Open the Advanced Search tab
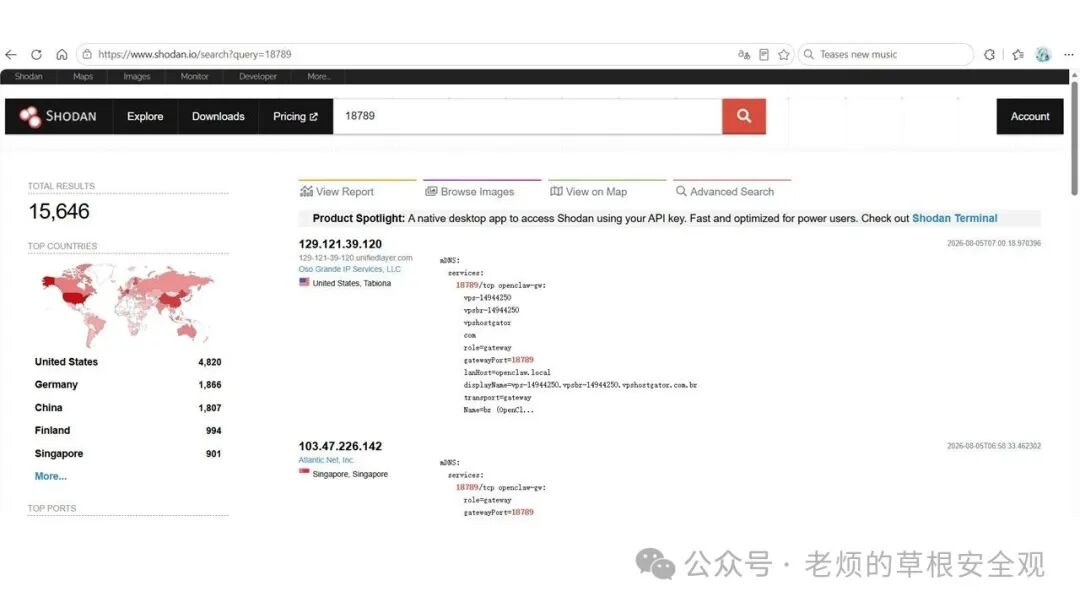1080x608 pixels. tap(725, 191)
